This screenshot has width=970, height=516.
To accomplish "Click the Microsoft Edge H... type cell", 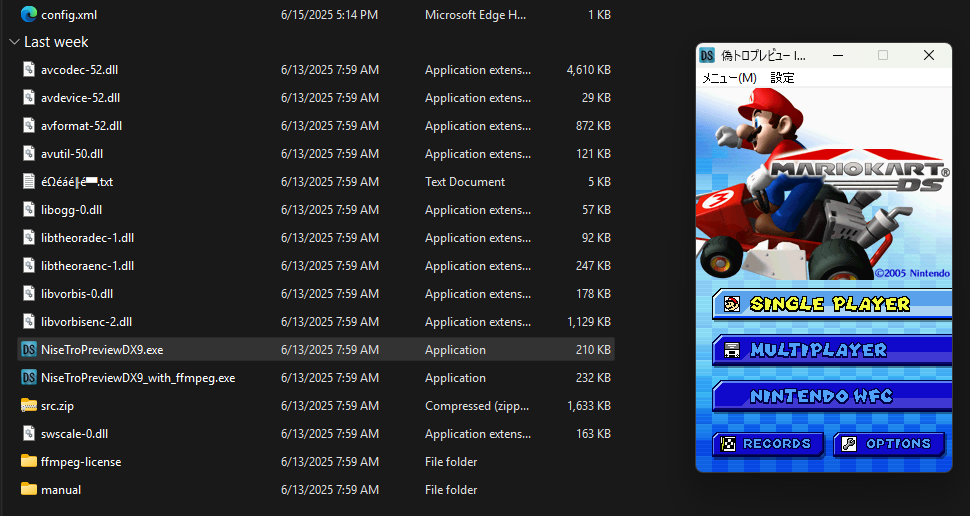I will click(x=475, y=15).
